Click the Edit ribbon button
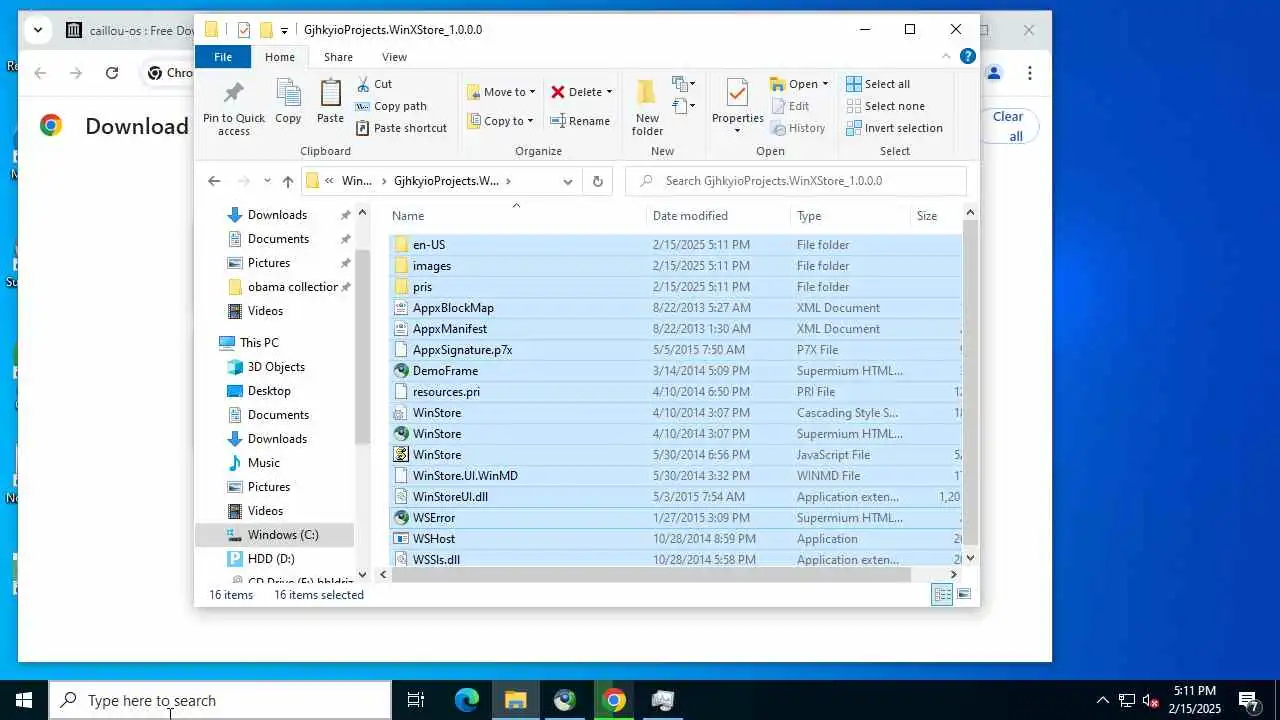This screenshot has width=1280, height=720. pos(790,106)
